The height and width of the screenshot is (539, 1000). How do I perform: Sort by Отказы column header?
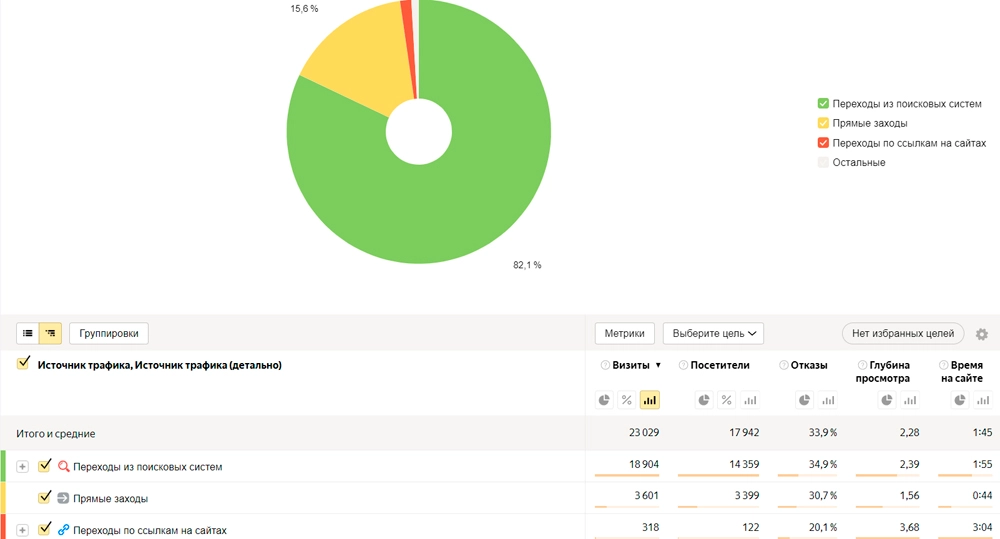[x=809, y=365]
